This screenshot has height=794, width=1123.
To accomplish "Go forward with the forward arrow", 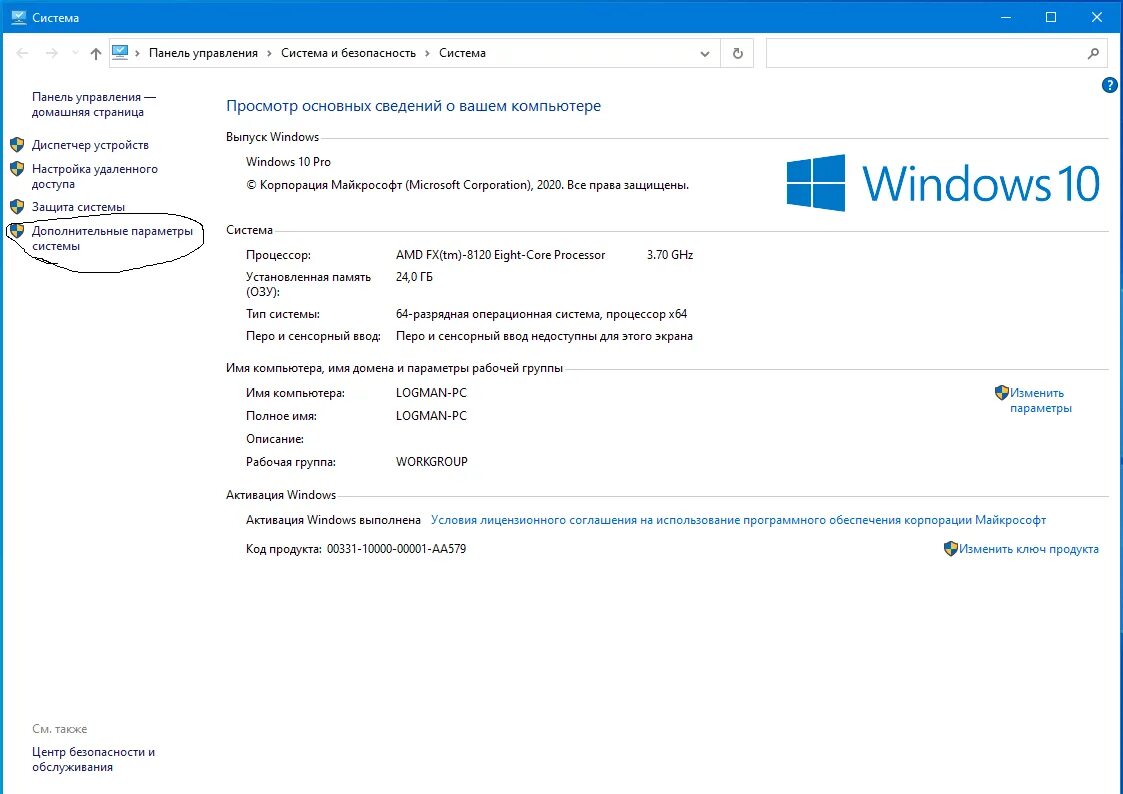I will click(52, 53).
